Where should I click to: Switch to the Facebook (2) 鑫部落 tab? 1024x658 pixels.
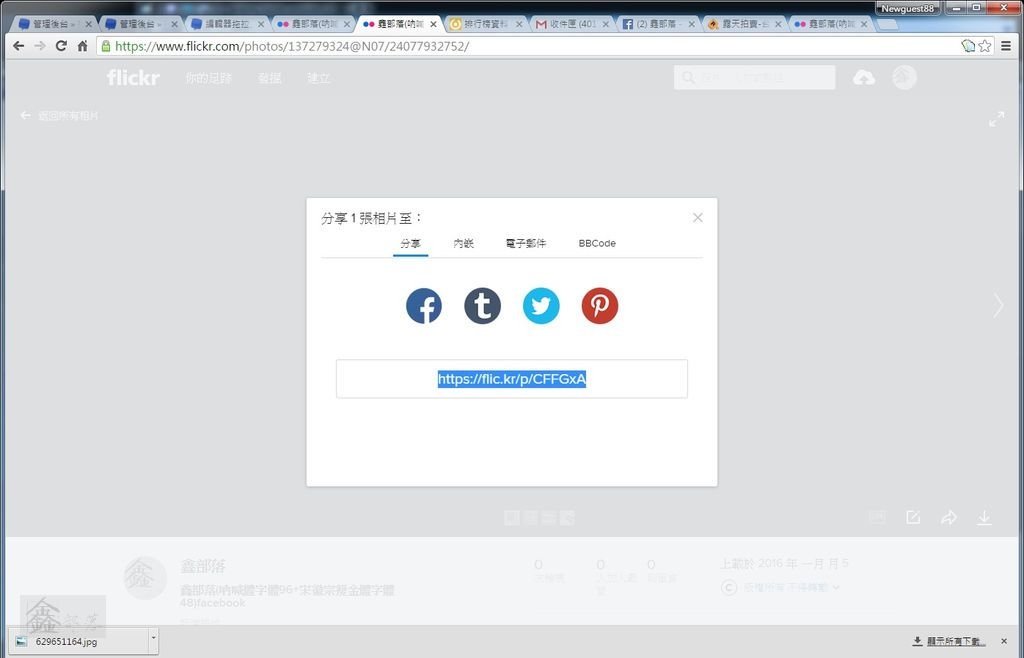coord(658,24)
